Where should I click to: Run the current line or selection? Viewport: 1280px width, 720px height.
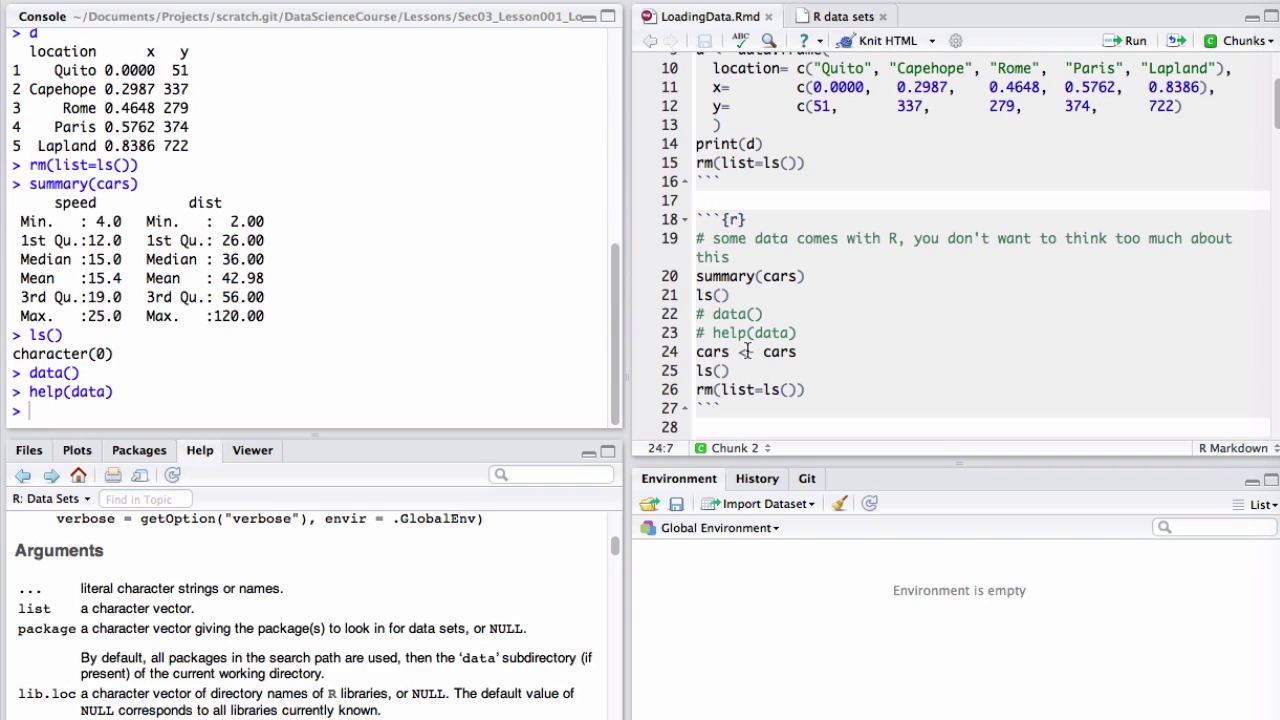[x=1125, y=41]
